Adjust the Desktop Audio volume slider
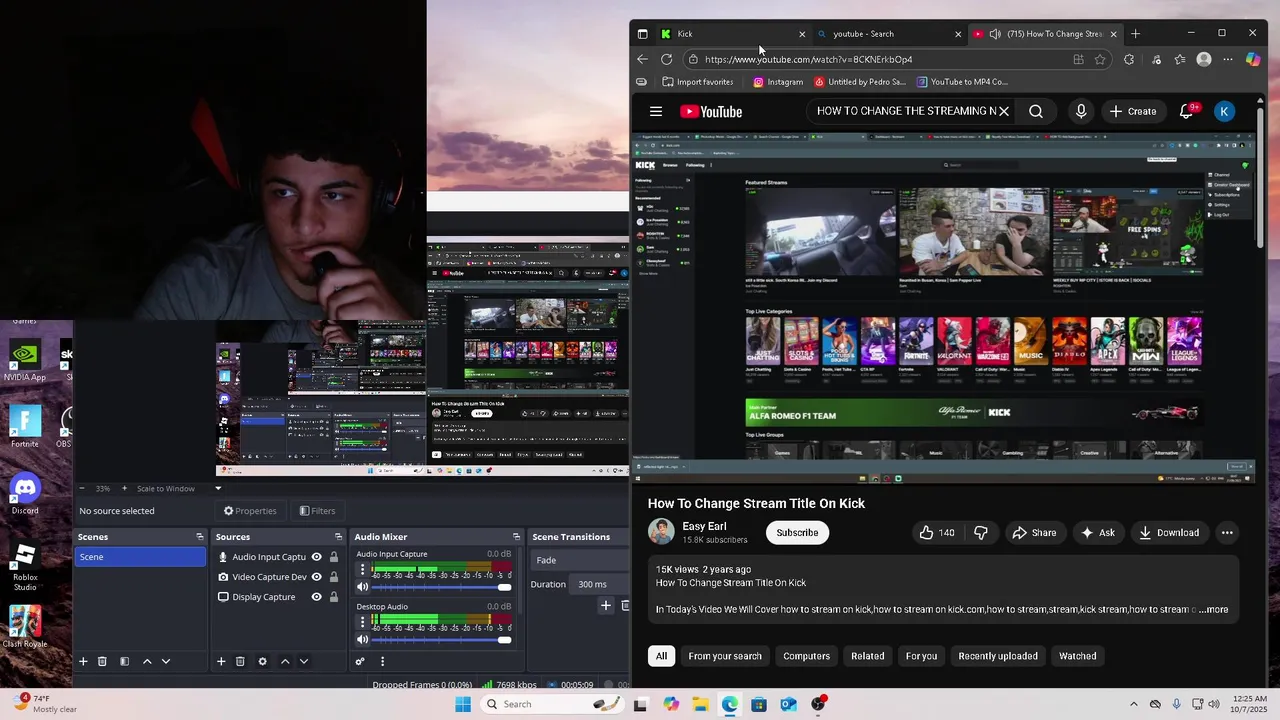 (x=440, y=639)
